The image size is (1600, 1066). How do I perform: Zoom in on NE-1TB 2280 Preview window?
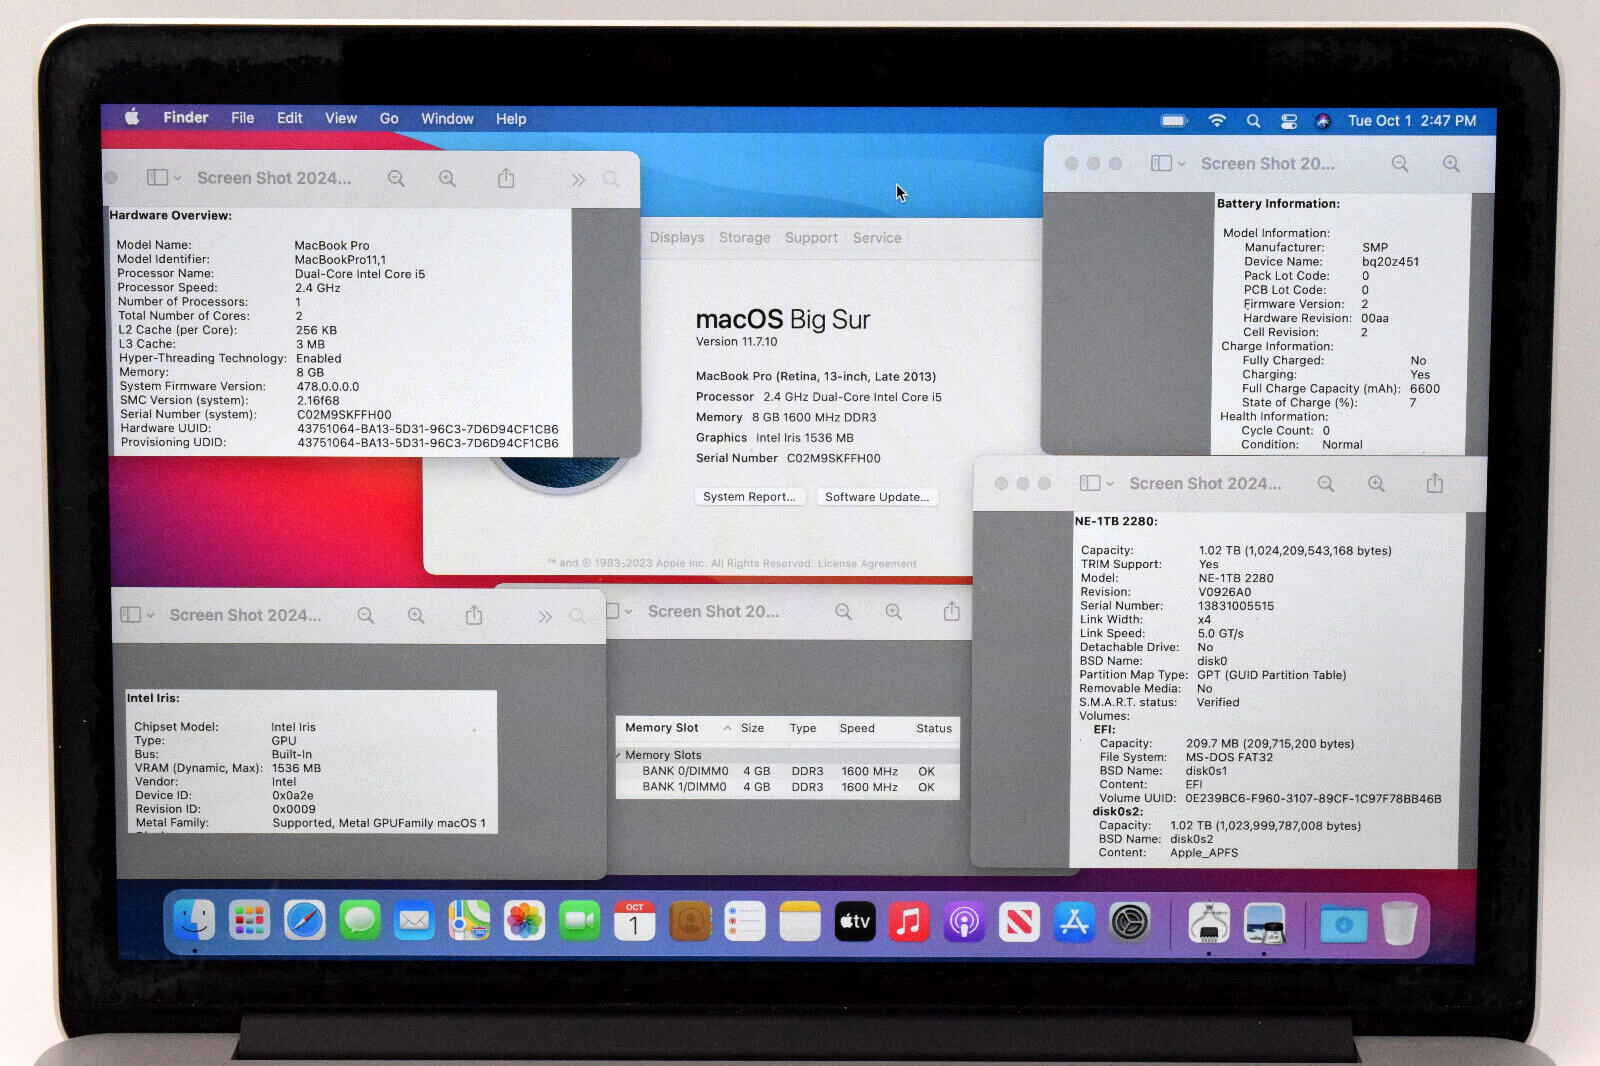1376,484
